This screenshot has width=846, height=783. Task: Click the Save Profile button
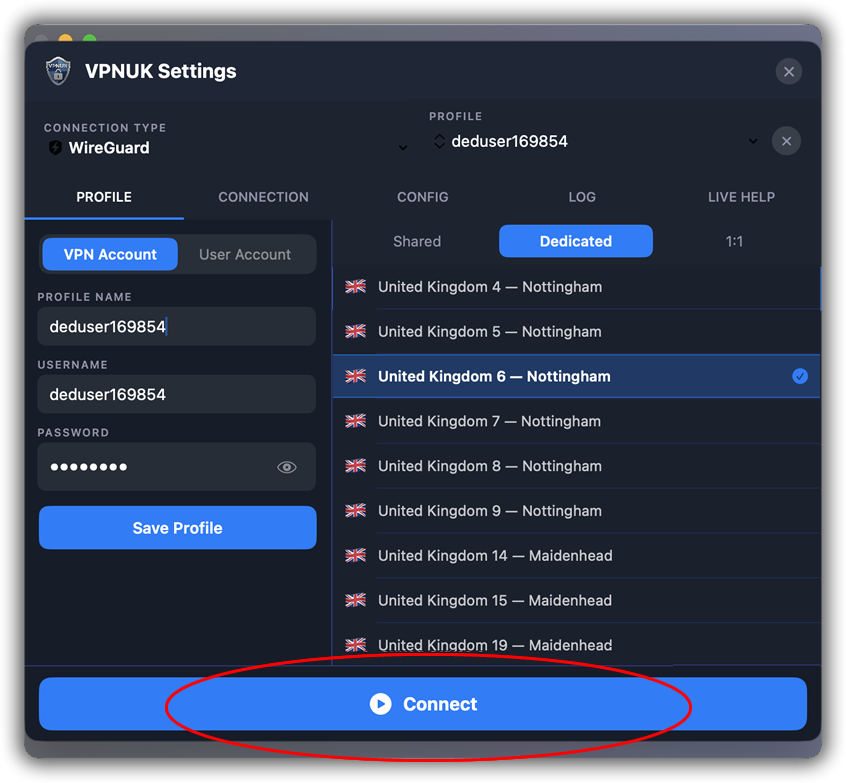(178, 528)
